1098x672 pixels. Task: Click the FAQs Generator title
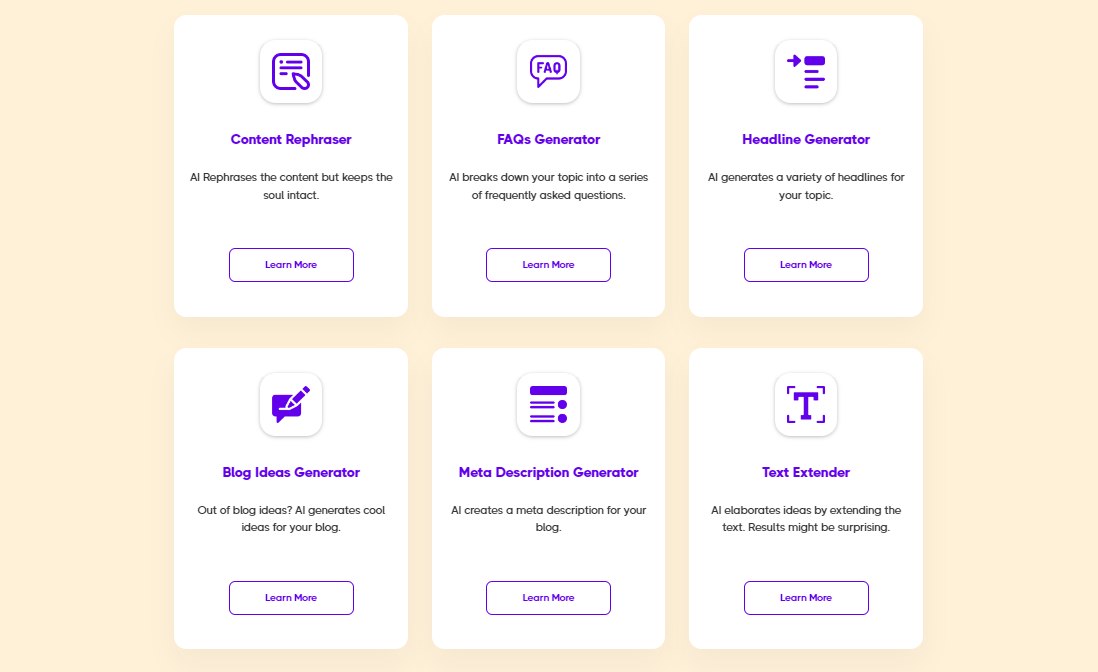pyautogui.click(x=548, y=139)
